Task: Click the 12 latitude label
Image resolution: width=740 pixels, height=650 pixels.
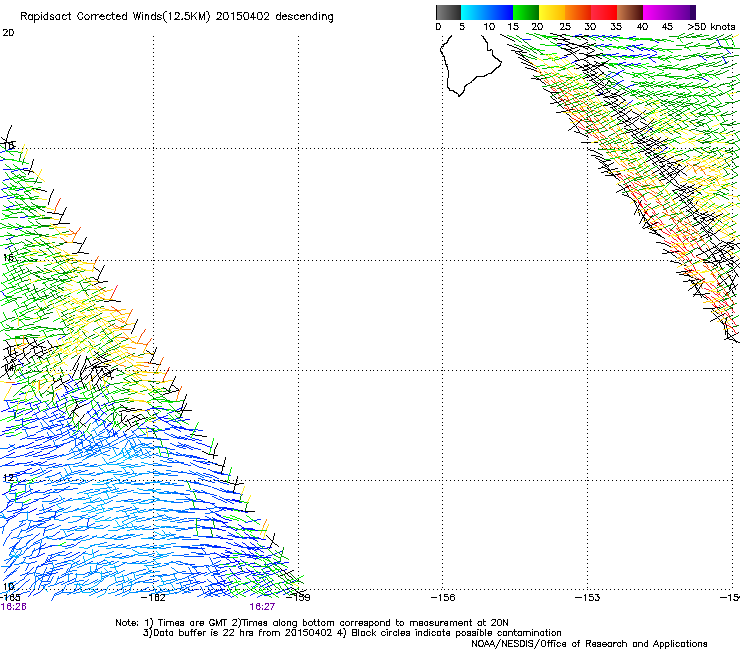Action: pos(8,478)
